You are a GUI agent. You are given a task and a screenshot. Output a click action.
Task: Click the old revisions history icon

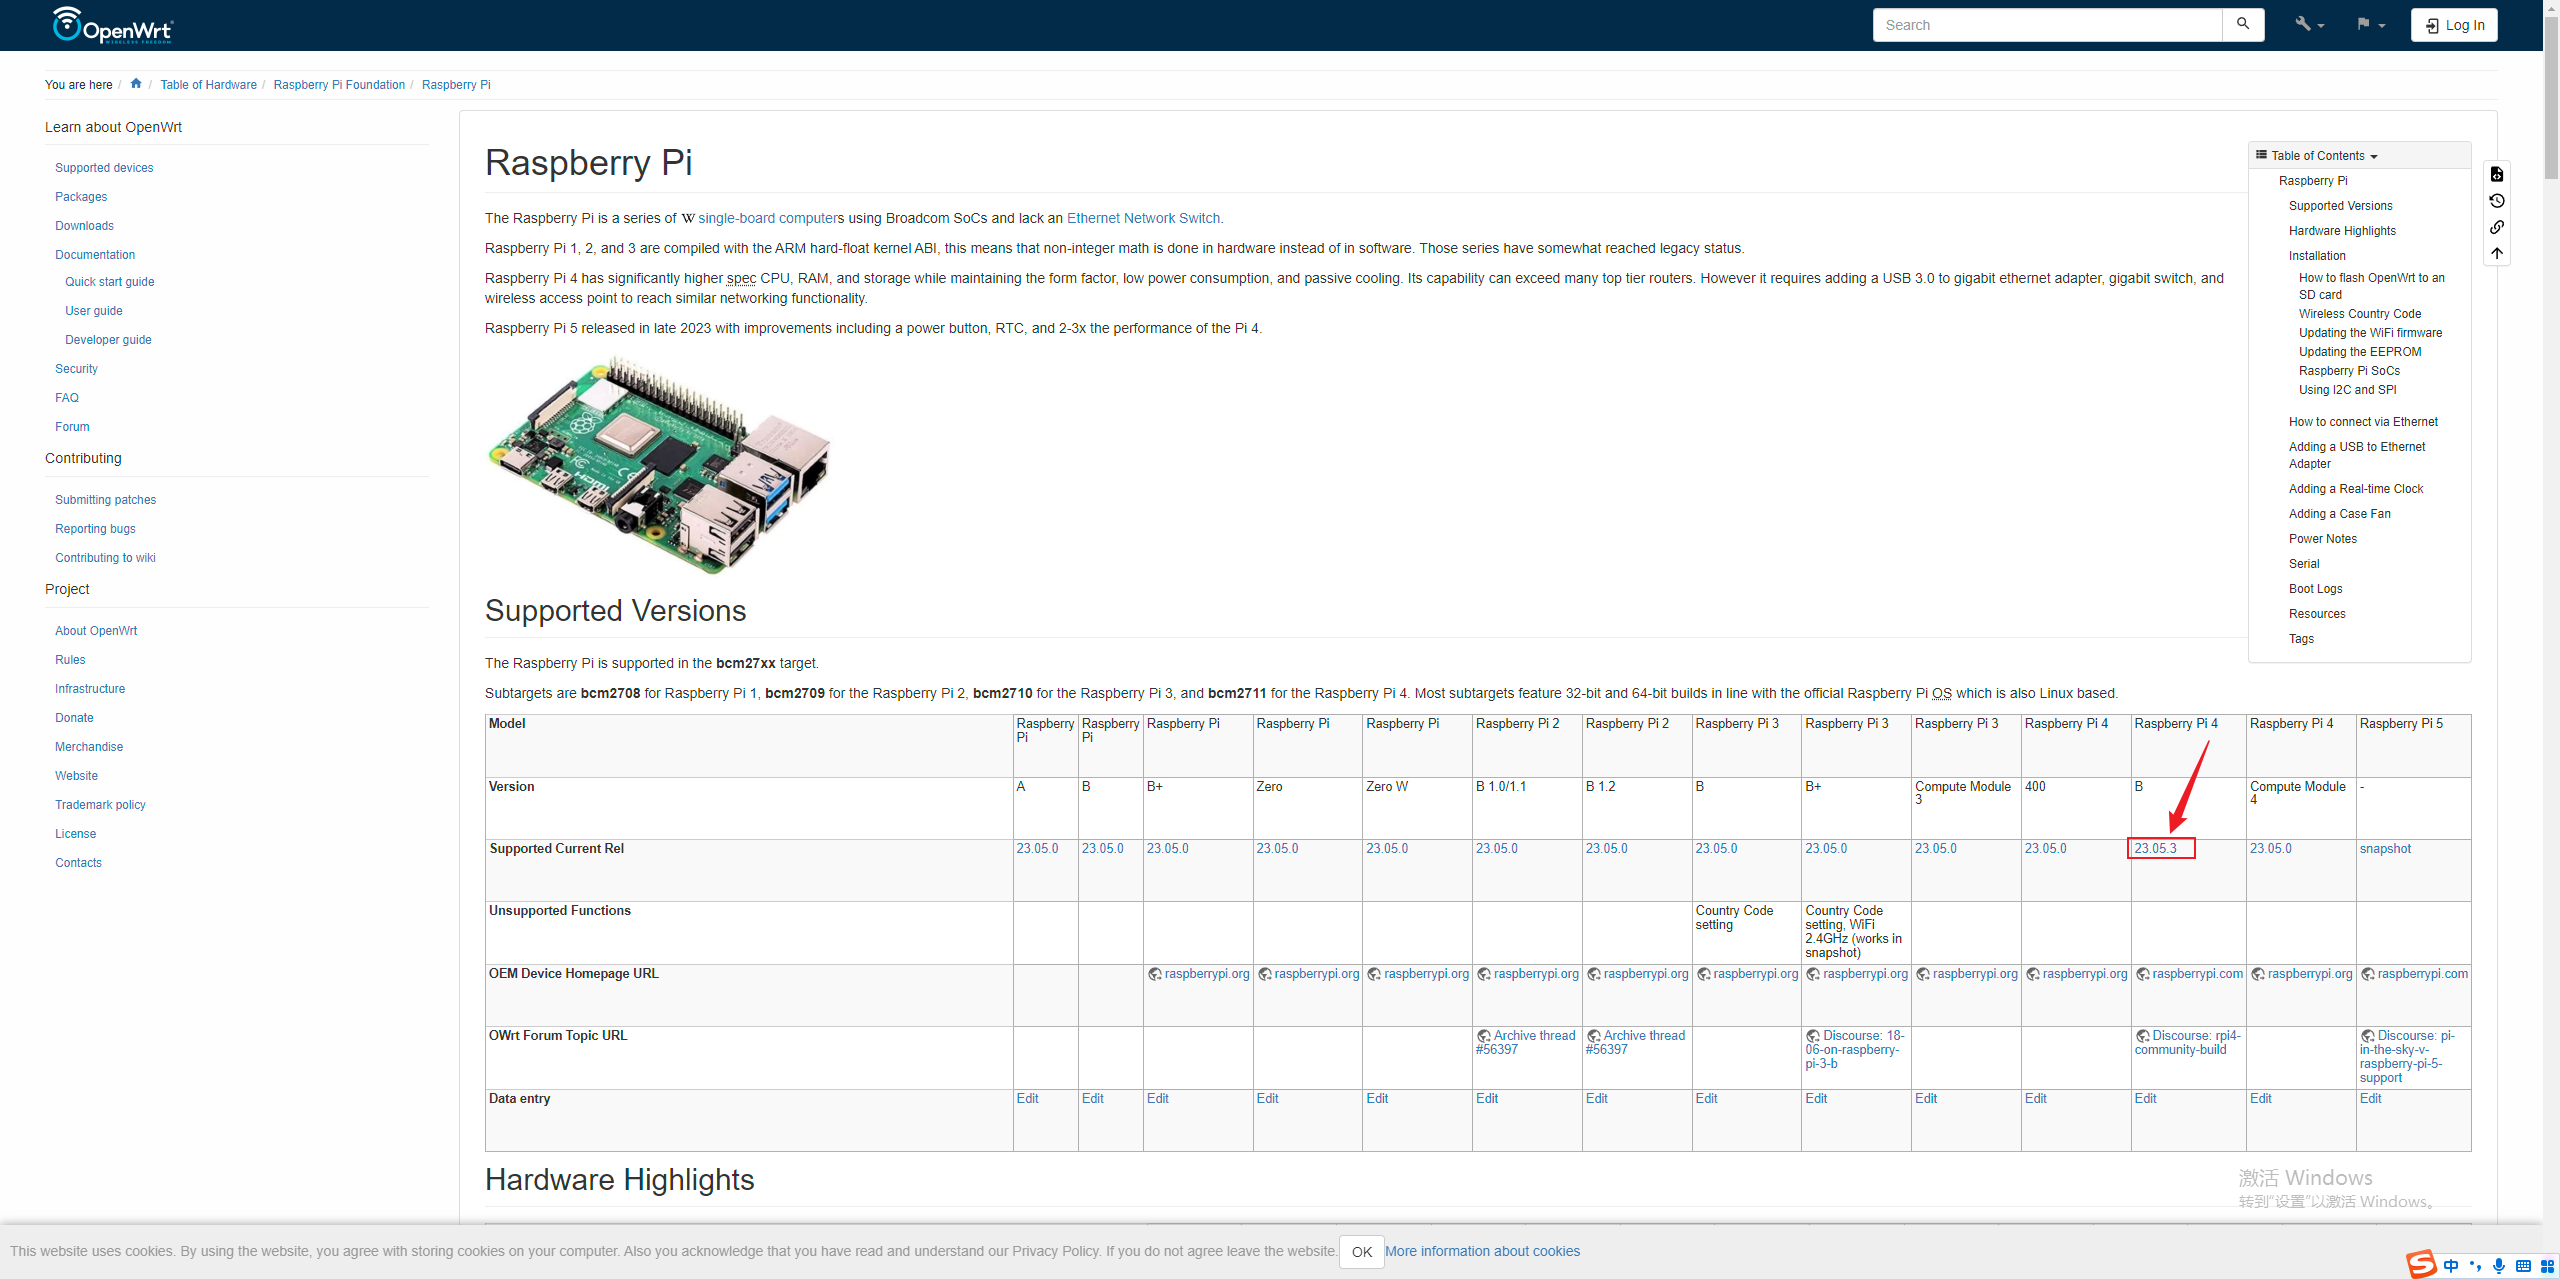point(2497,201)
